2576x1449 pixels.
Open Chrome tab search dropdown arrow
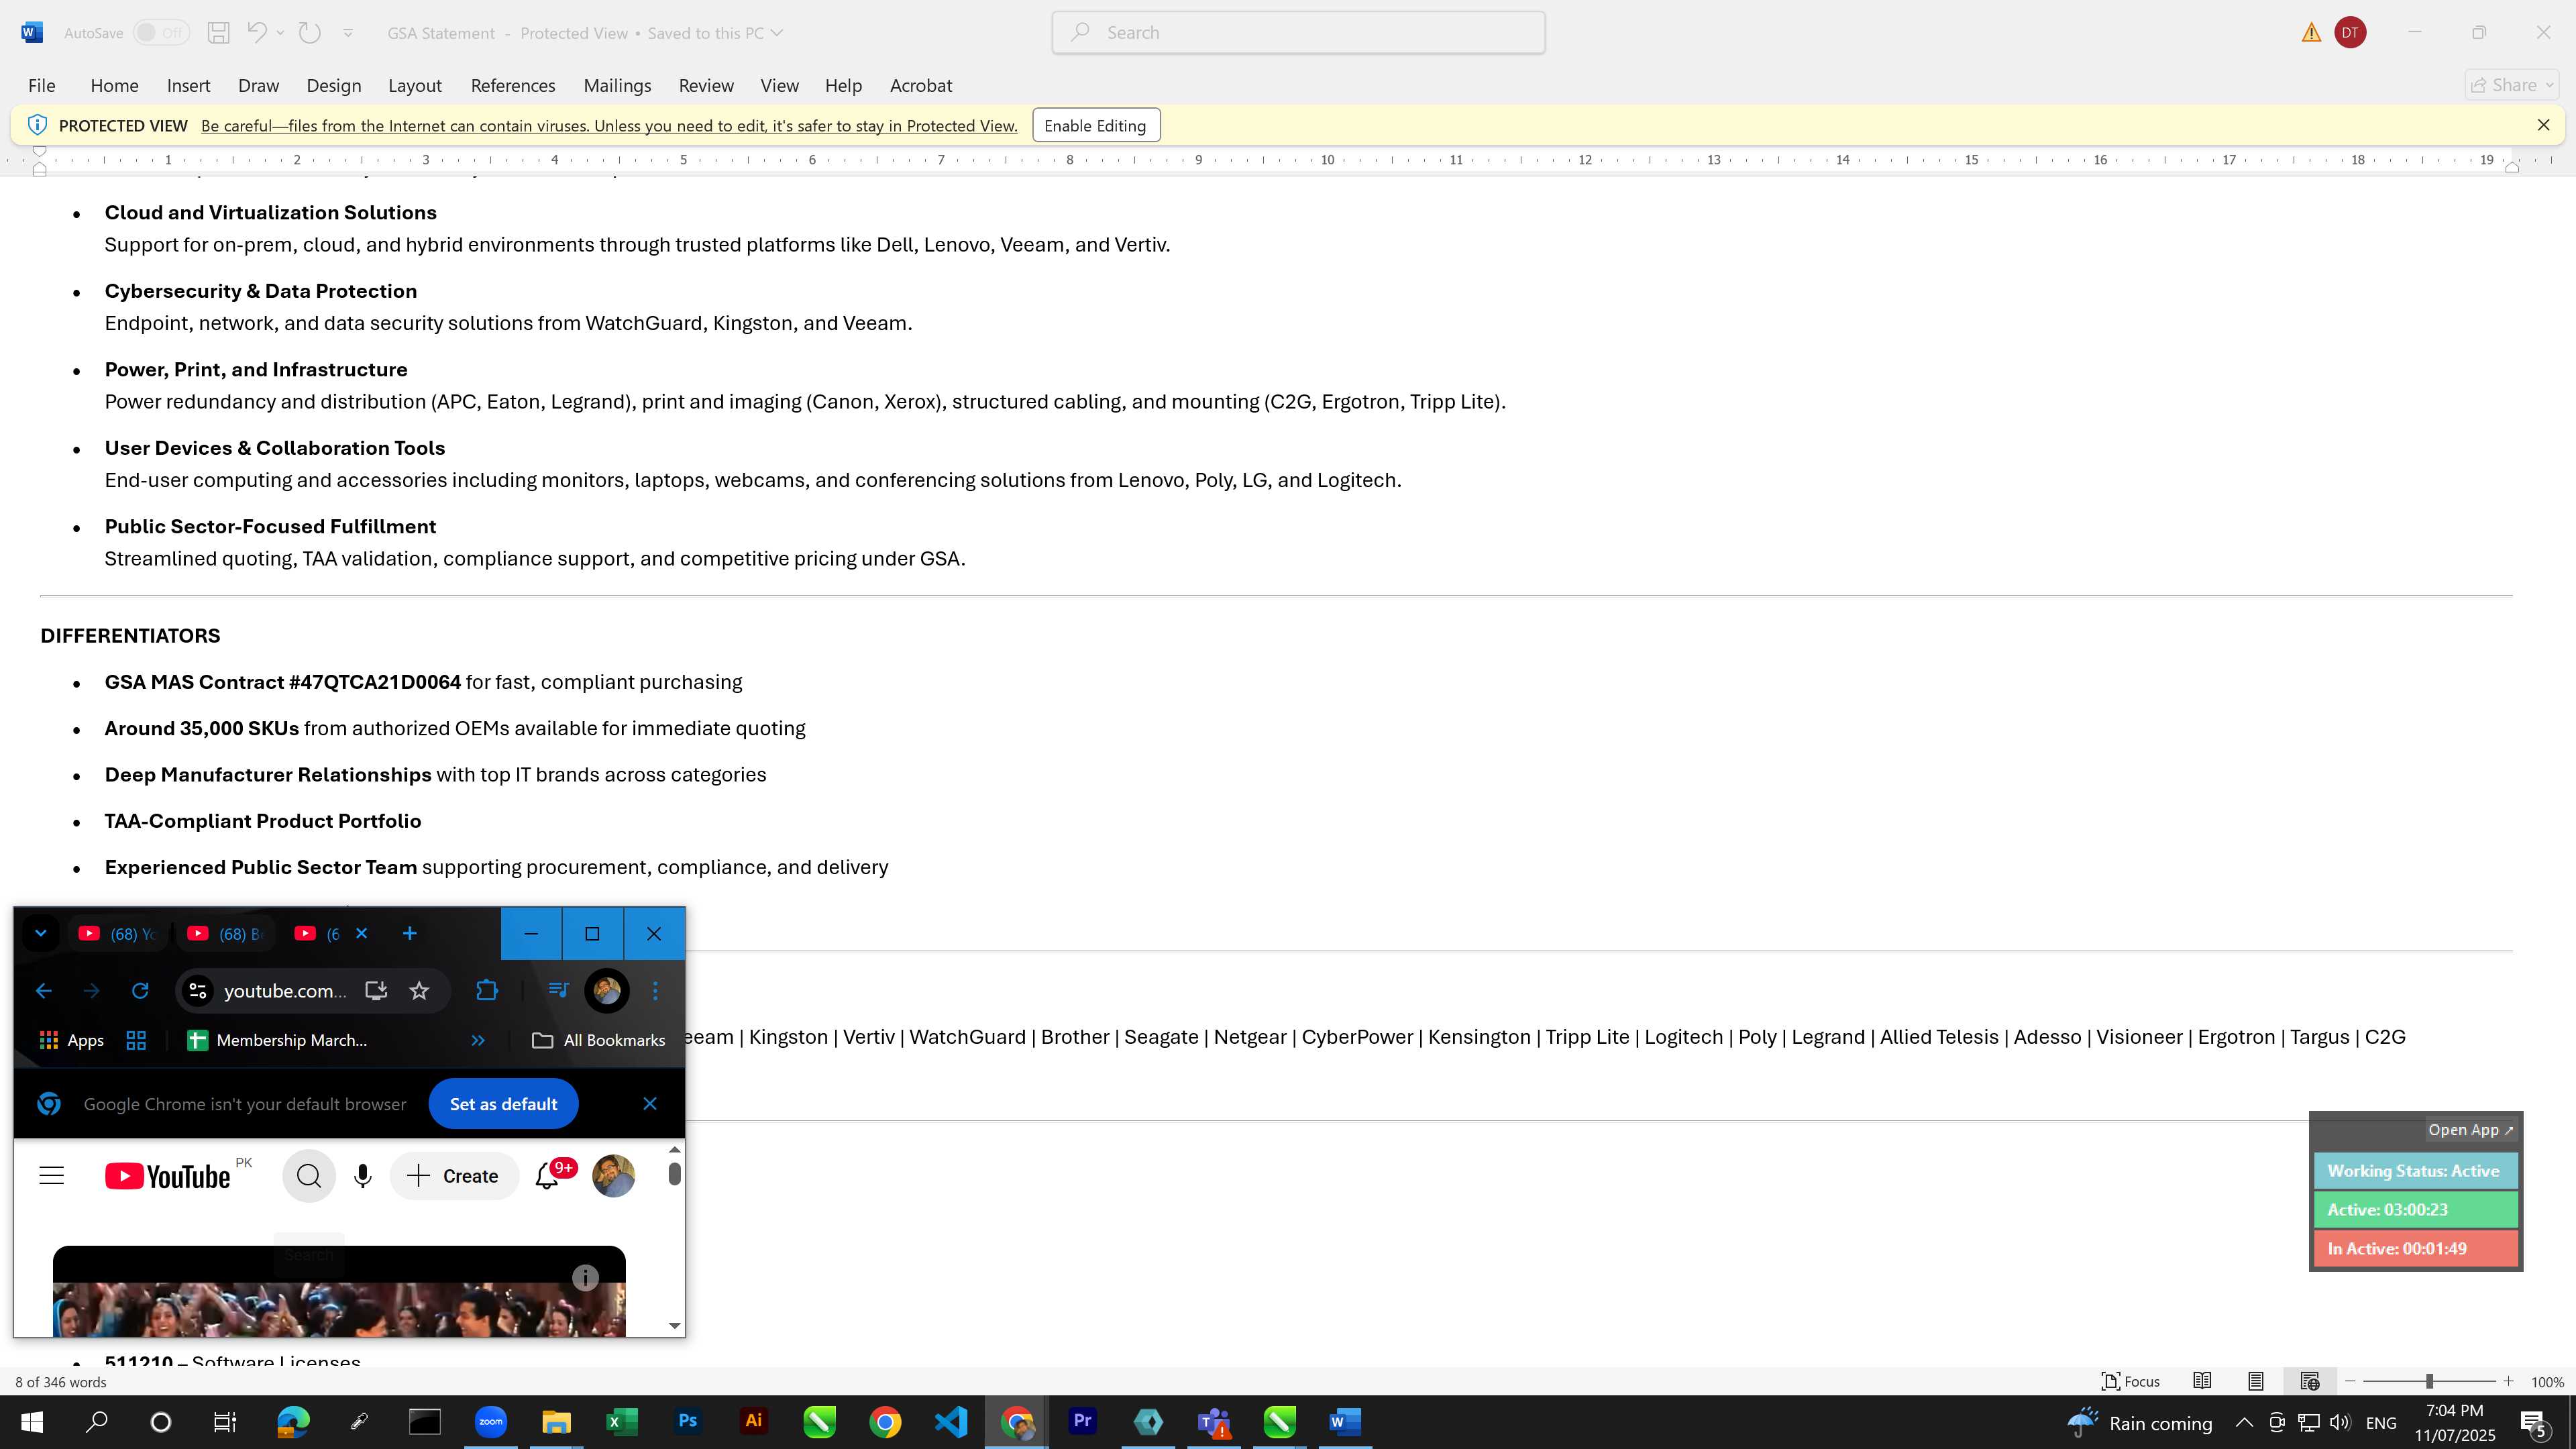pos(40,934)
